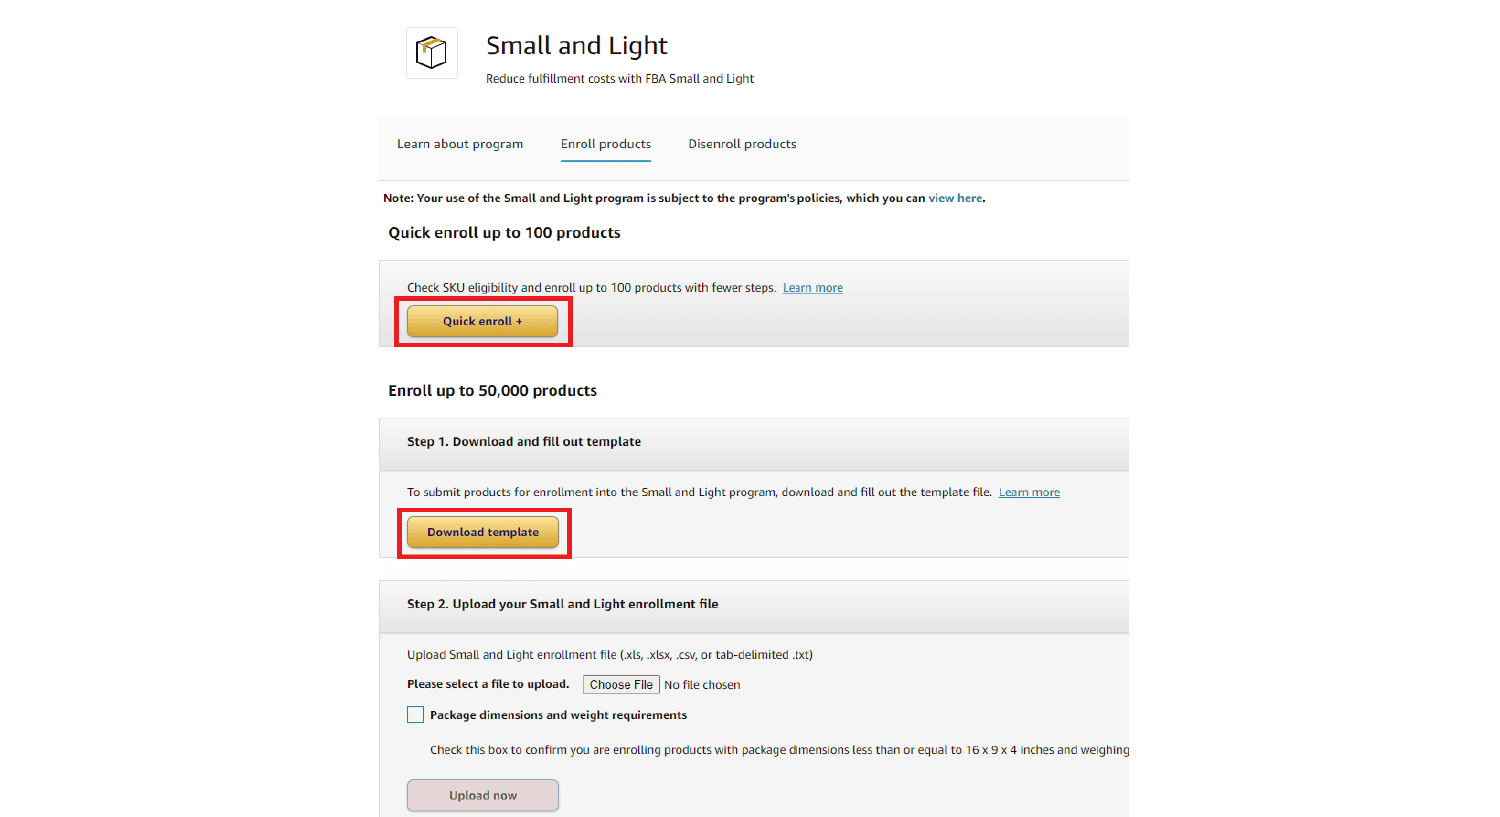Click Learn more beside SKU eligibility text
The height and width of the screenshot is (817, 1500).
(813, 288)
